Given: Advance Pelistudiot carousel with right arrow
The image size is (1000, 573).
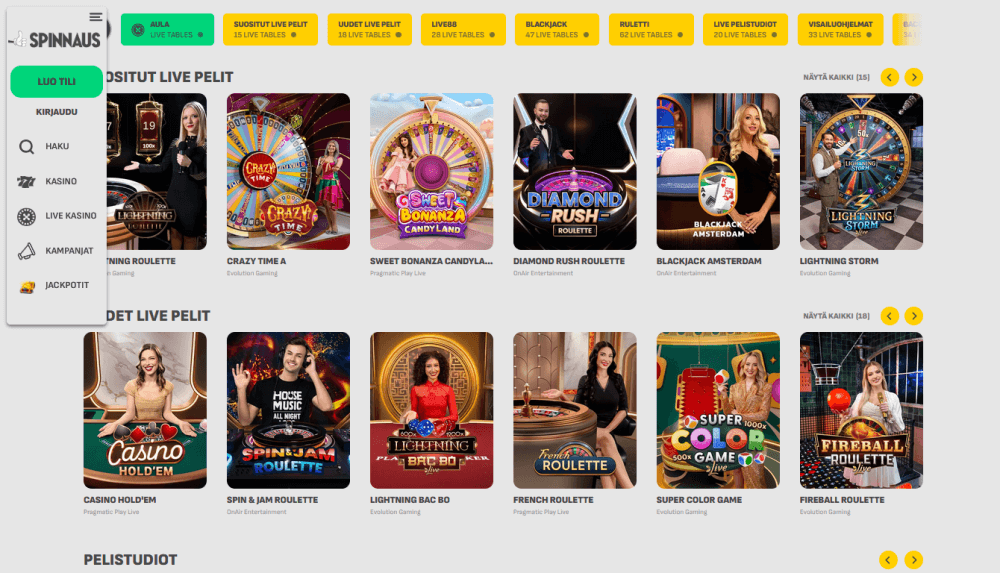Looking at the screenshot, I should coord(913,560).
